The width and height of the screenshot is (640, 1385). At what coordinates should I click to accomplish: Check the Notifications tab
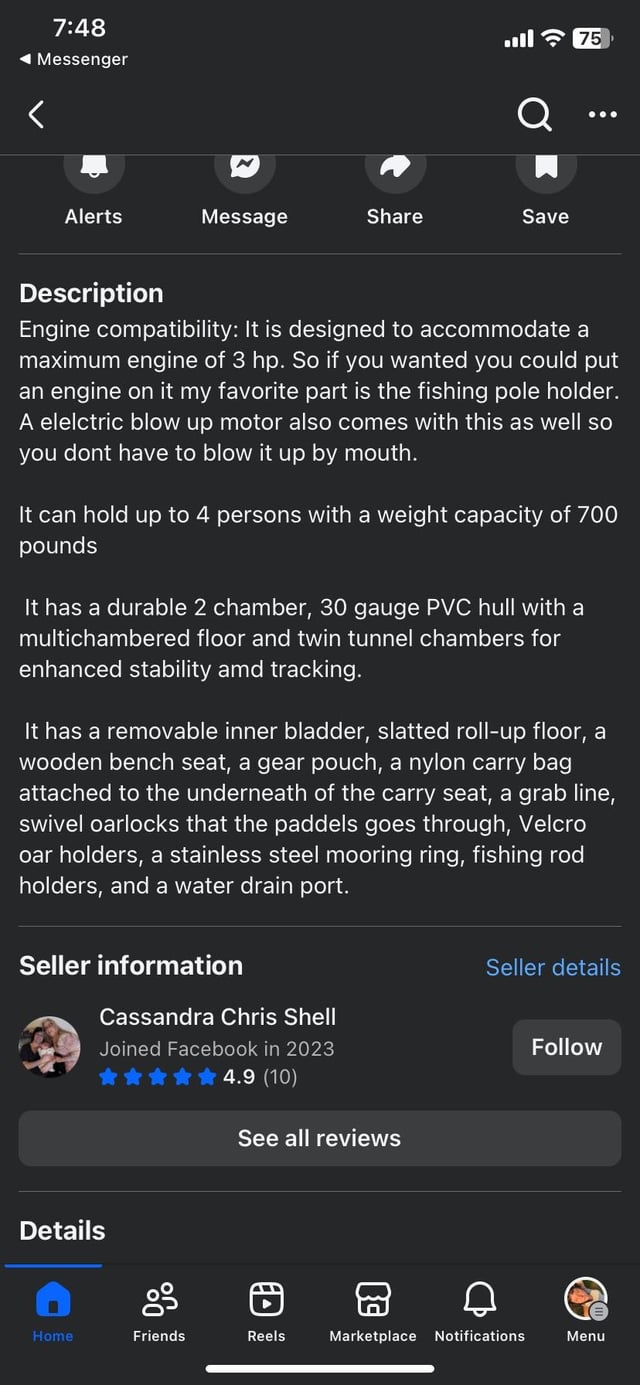pyautogui.click(x=480, y=1310)
